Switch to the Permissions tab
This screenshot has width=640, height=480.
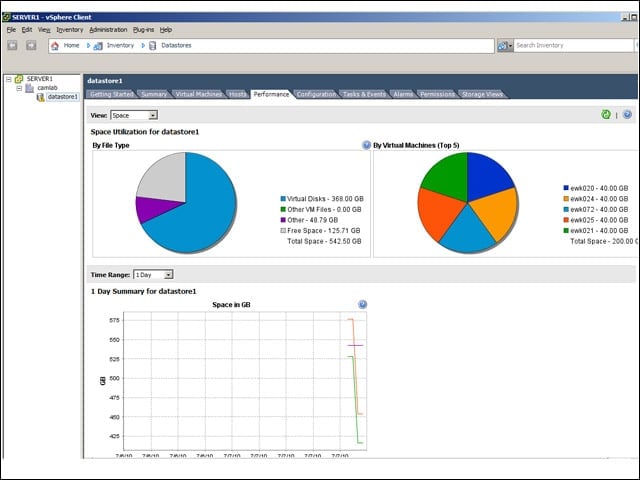tap(437, 94)
